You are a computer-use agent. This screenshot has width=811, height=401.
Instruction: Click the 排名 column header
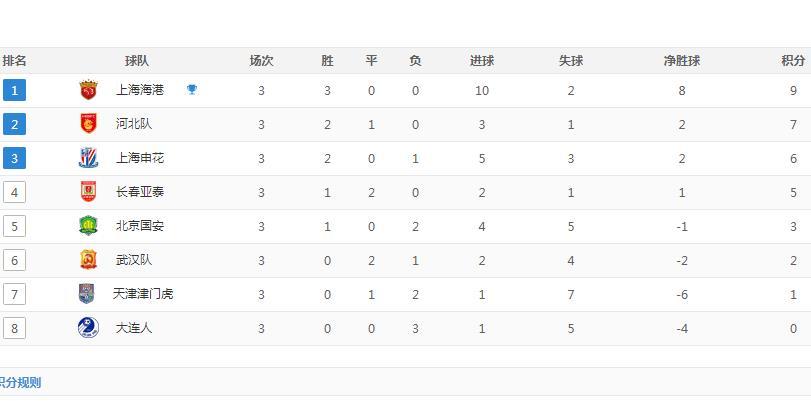[14, 61]
